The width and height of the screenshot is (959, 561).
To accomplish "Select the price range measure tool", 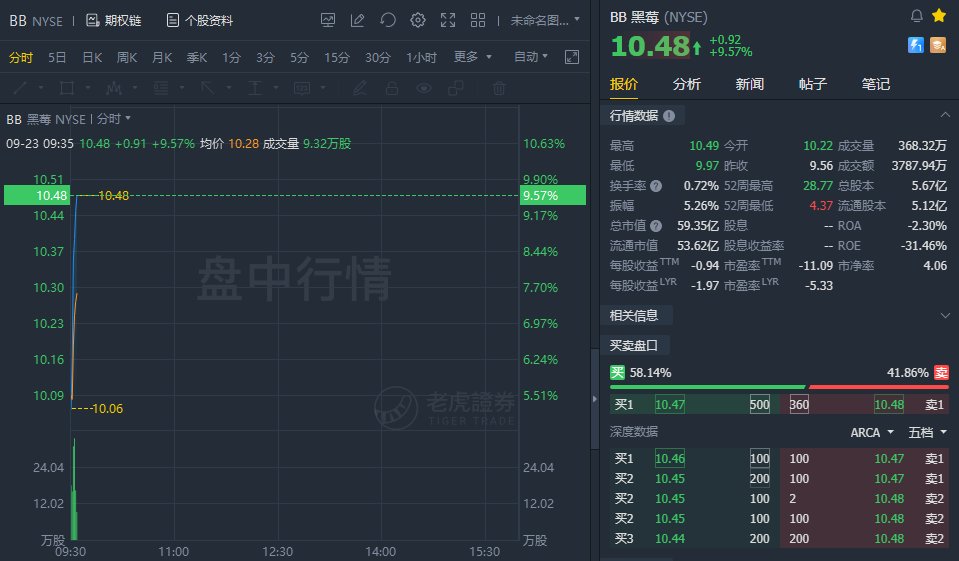I will (255, 88).
